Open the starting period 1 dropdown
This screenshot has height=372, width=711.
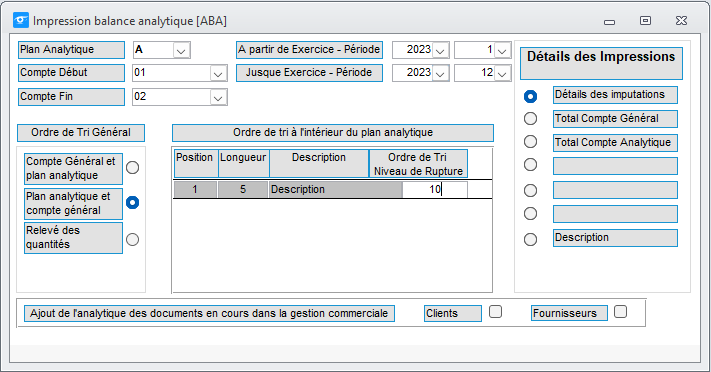(502, 50)
